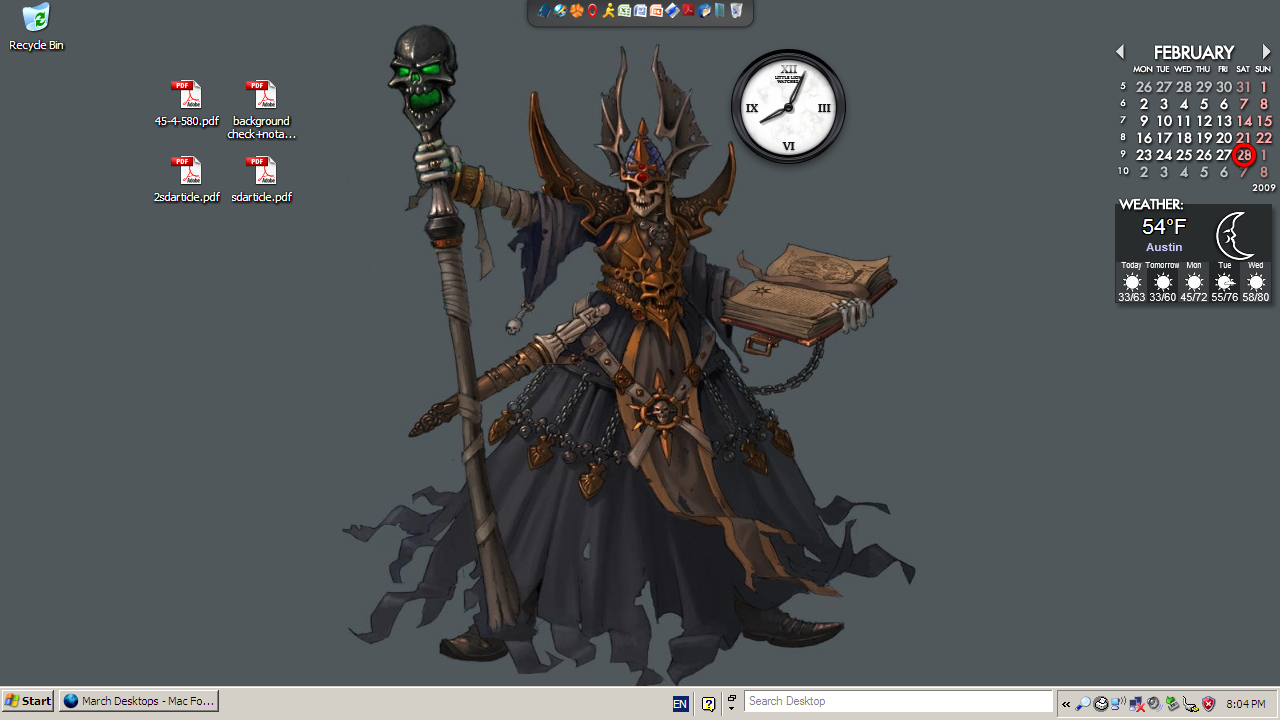Click the orange flower icon in dock
Image resolution: width=1280 pixels, height=721 pixels.
click(x=576, y=11)
